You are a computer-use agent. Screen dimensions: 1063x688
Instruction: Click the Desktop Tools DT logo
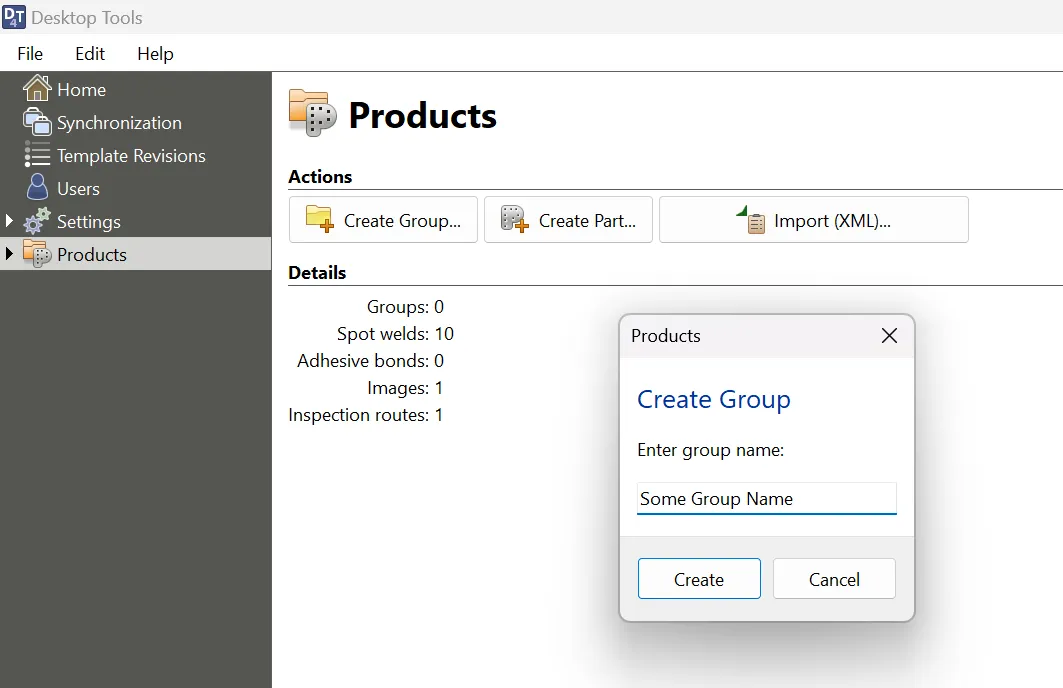click(x=16, y=16)
